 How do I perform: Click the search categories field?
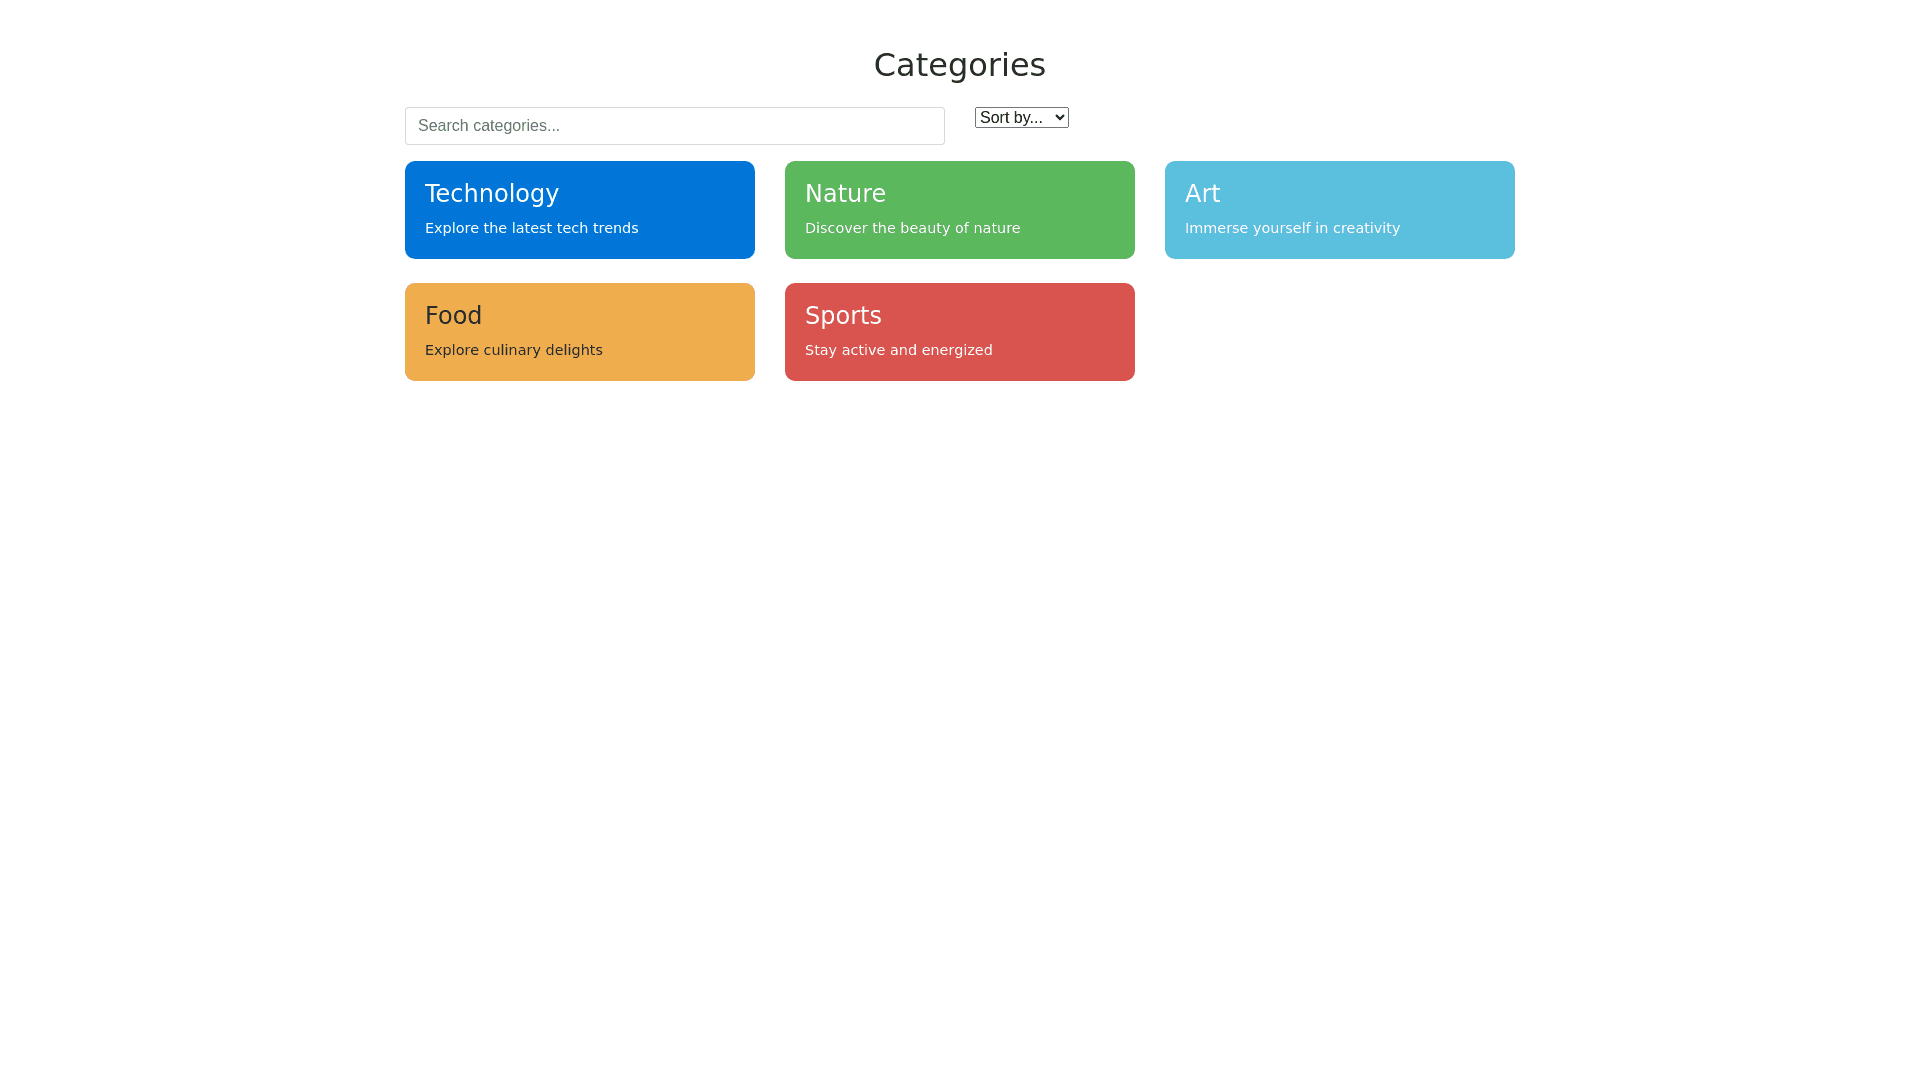pyautogui.click(x=674, y=125)
